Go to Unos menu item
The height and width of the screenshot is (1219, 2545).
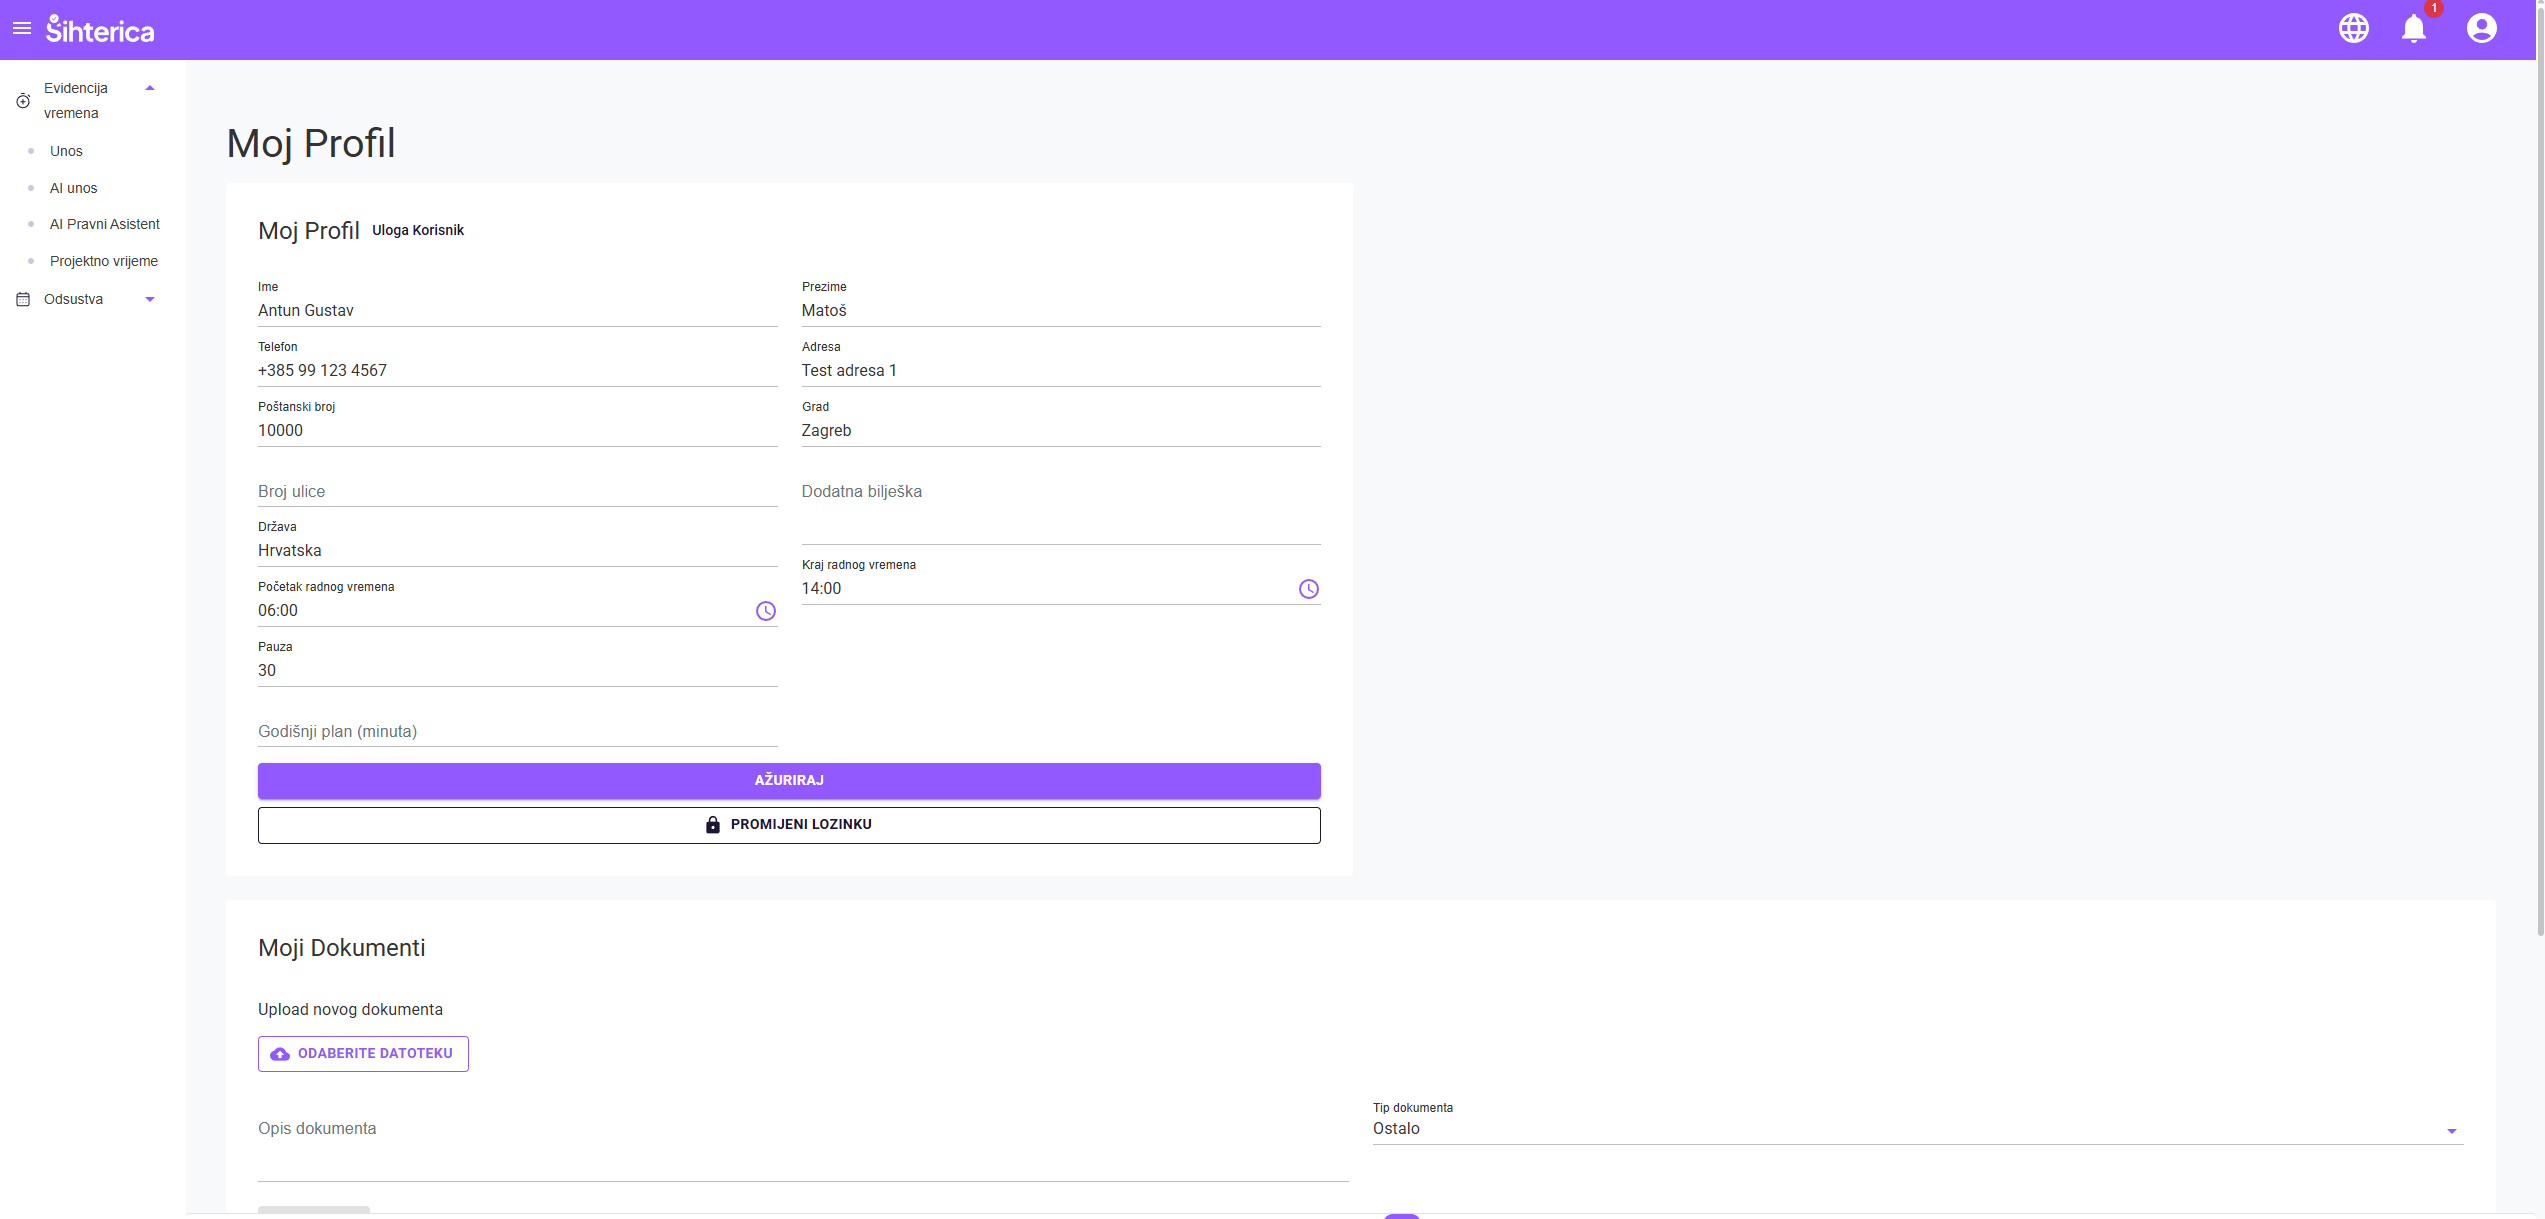coord(66,151)
